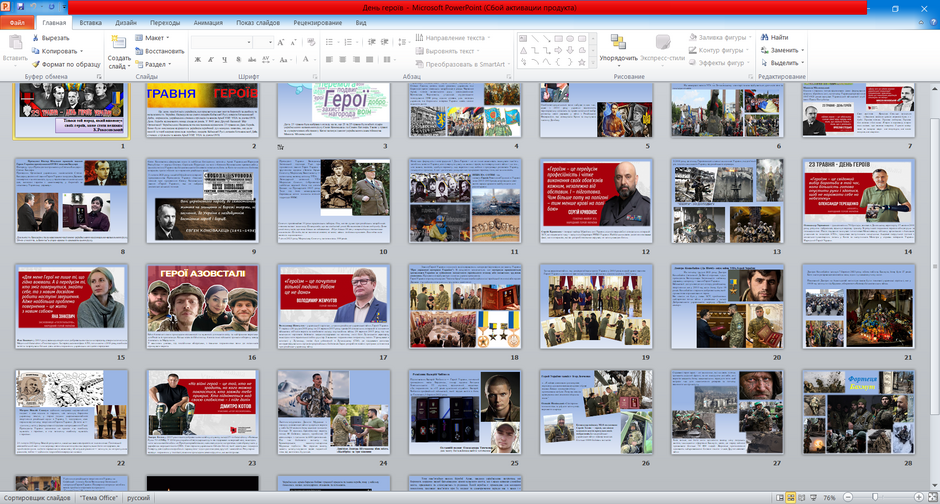Select the right arrow shape in gallery
The height and width of the screenshot is (504, 940).
tap(559, 50)
